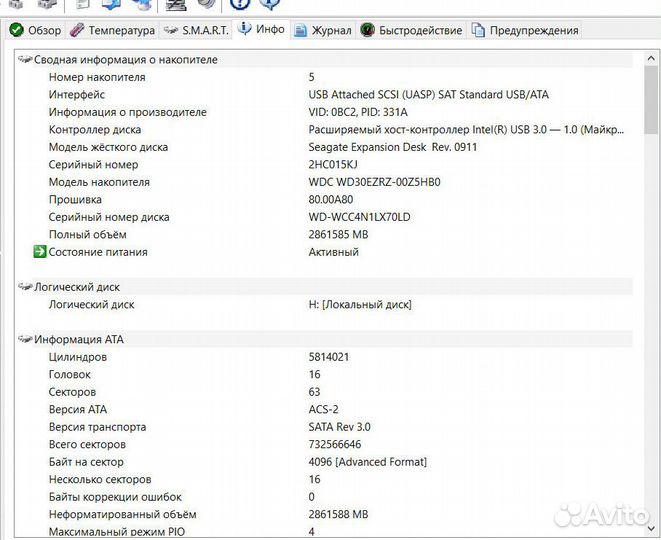661x540 pixels.
Task: Click the Сводная информация о накопителе section header
Action: (325, 60)
